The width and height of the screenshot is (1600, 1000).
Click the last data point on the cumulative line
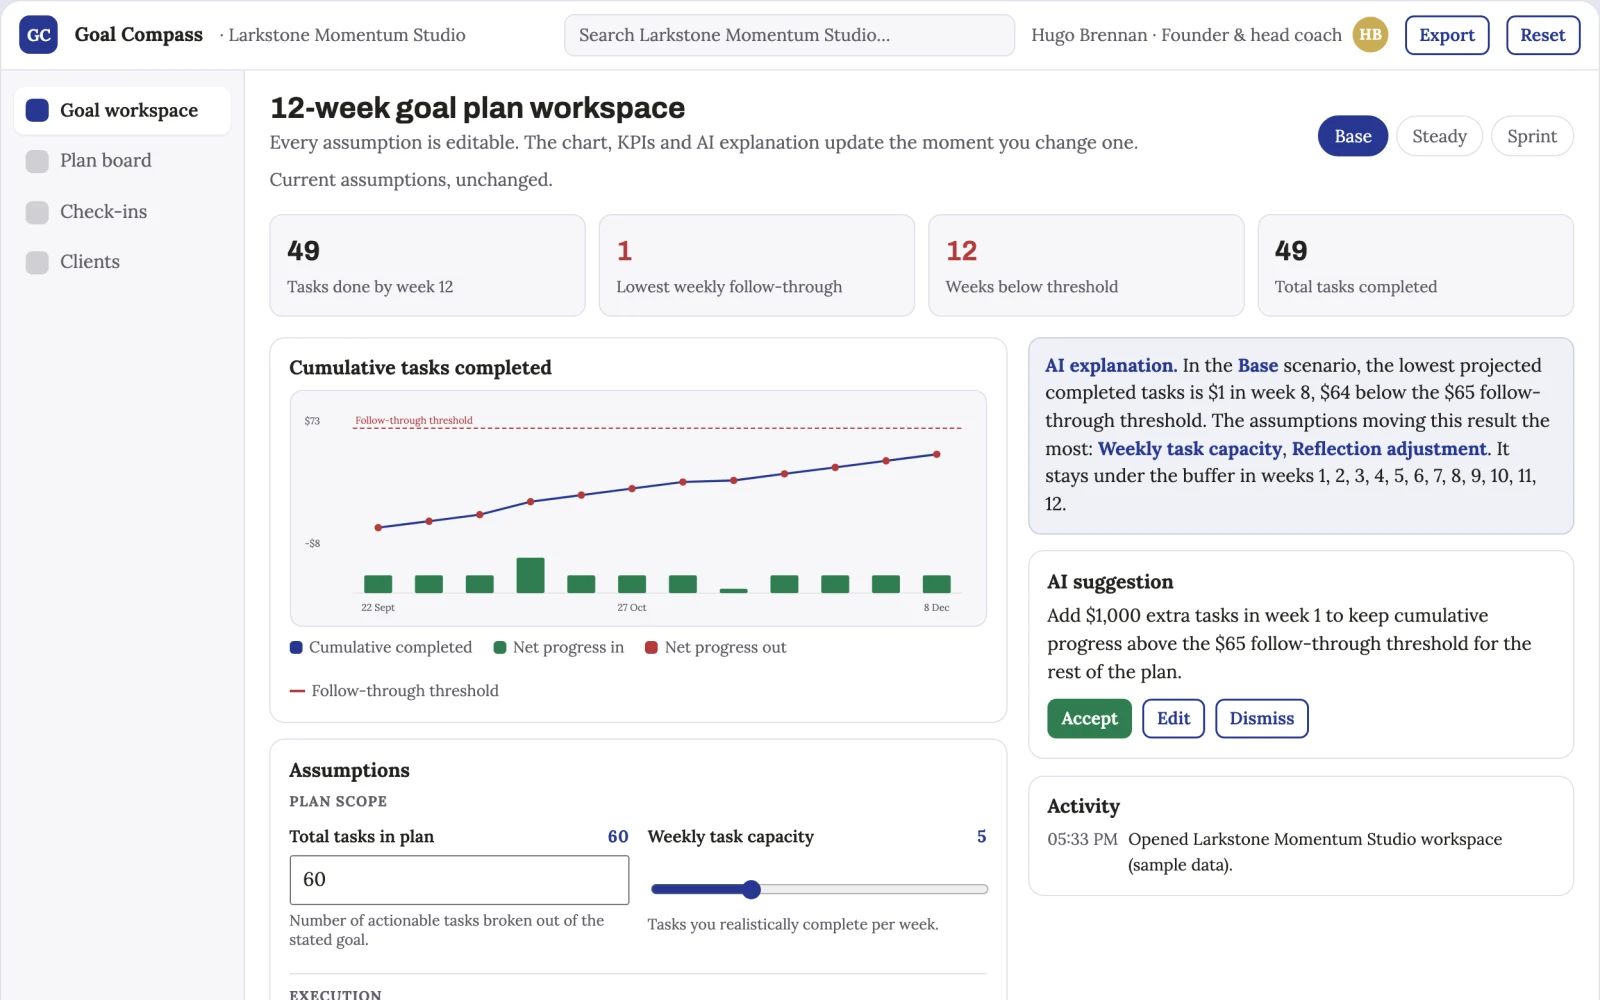click(937, 454)
